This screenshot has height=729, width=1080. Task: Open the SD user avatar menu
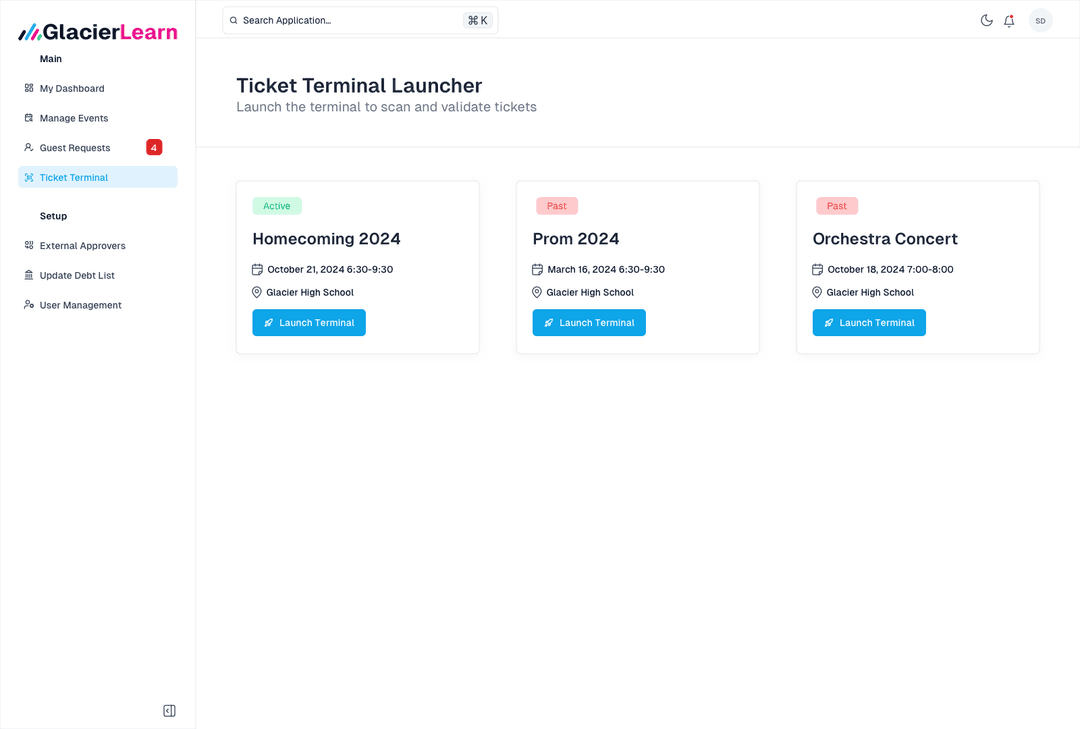1040,20
